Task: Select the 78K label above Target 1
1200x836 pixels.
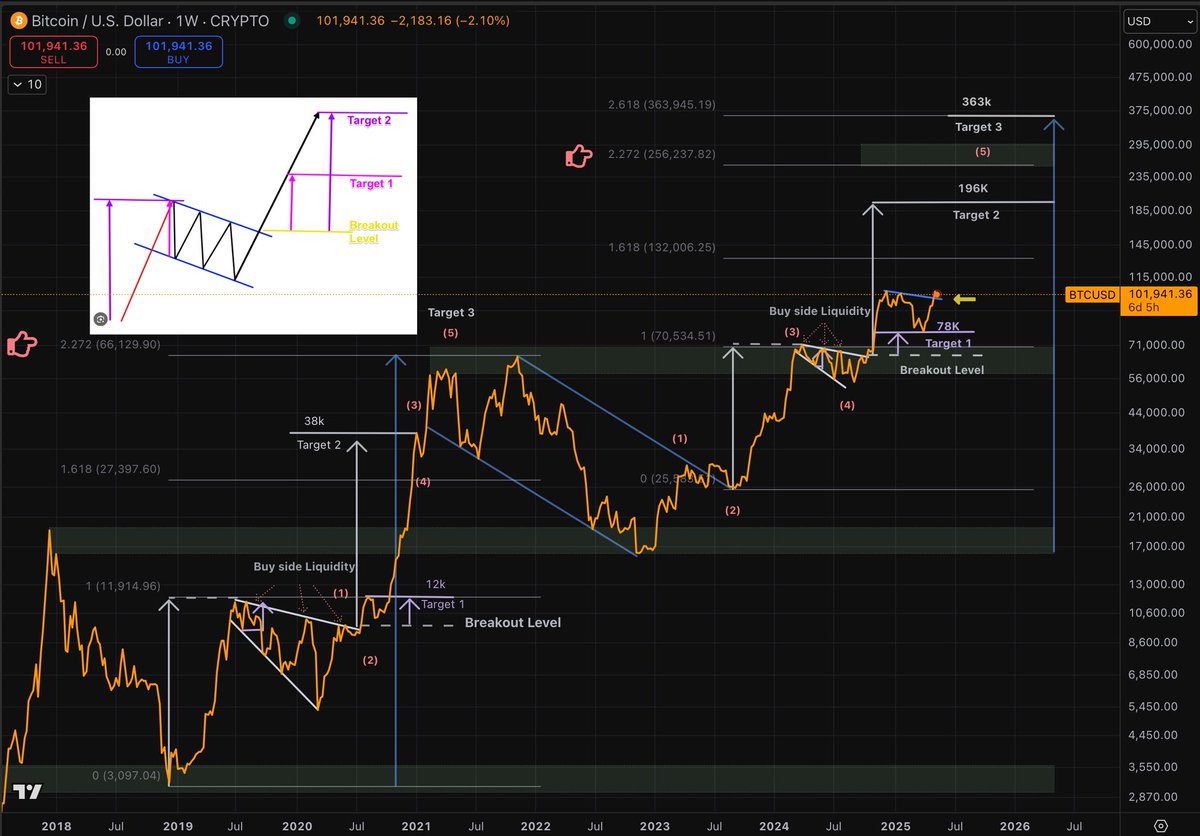Action: (949, 326)
